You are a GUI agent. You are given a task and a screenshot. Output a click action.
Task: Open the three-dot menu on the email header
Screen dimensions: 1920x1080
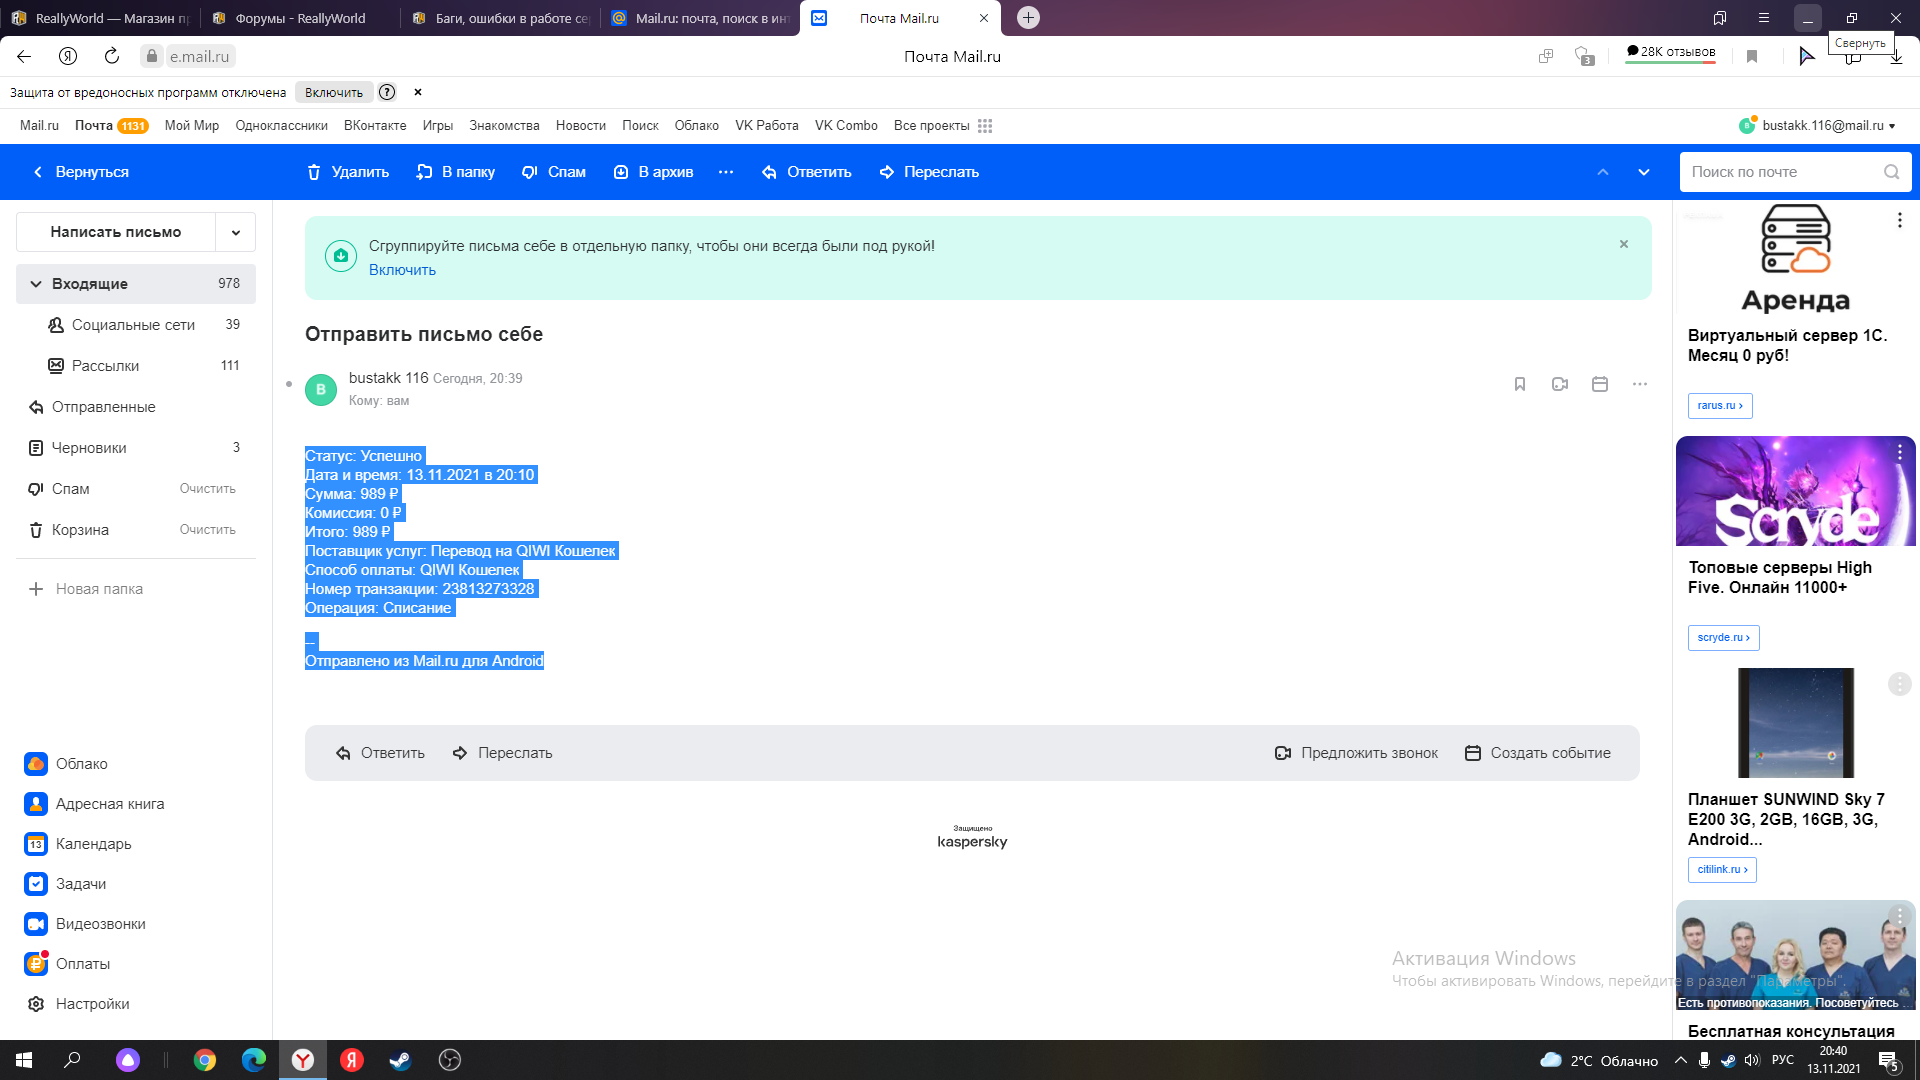point(1640,384)
